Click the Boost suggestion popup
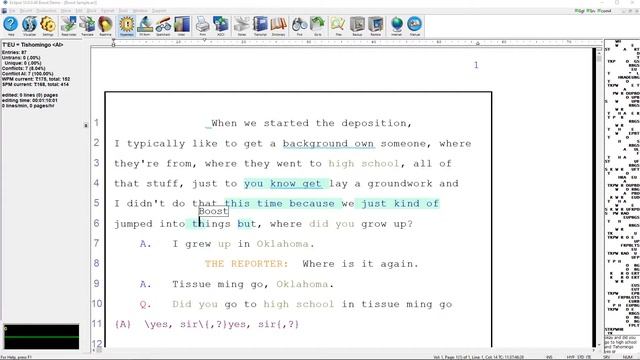The width and height of the screenshot is (640, 360). point(213,211)
